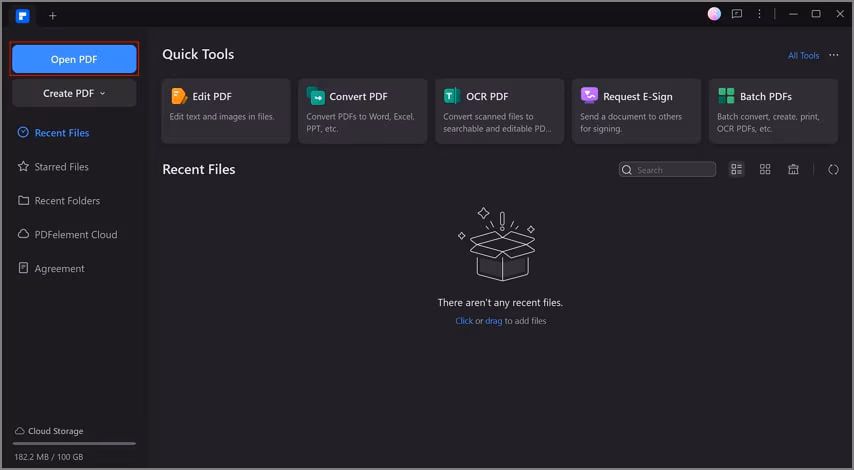
Task: Open the Convert PDF tool icon
Action: click(316, 97)
